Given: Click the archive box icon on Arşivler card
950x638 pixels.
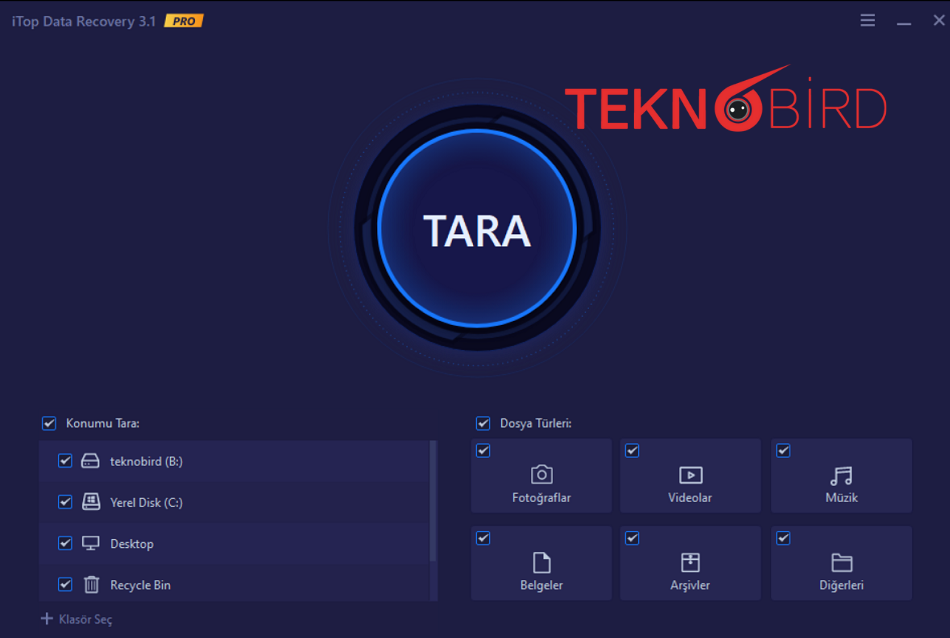Looking at the screenshot, I should point(690,562).
